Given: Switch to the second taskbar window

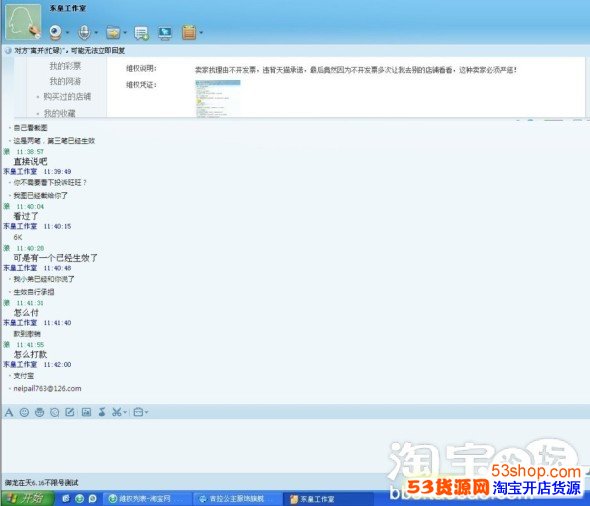Looking at the screenshot, I should 237,499.
